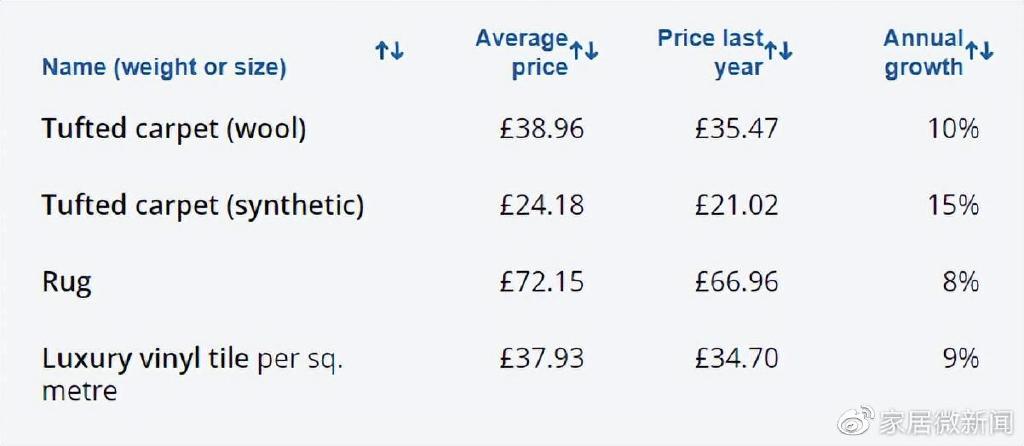Viewport: 1024px width, 446px height.
Task: Click the 'Price last year' header label
Action: [712, 53]
